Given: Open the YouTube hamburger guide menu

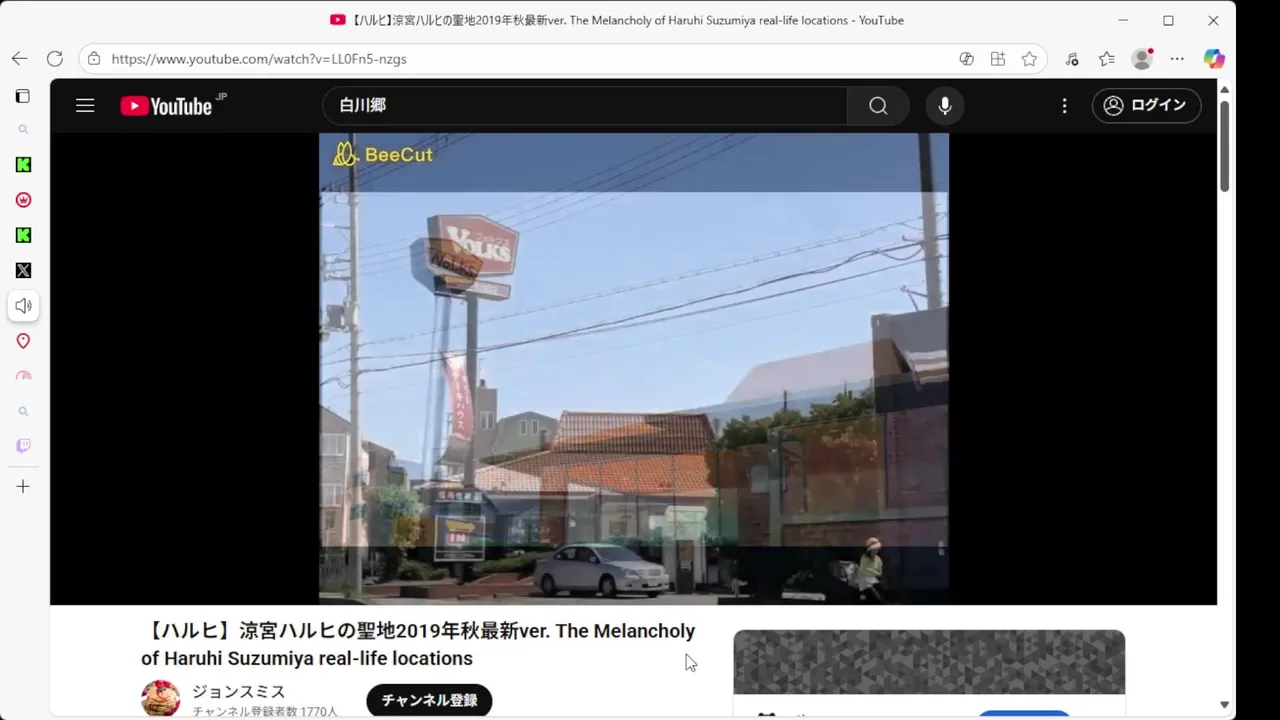Looking at the screenshot, I should click(85, 105).
